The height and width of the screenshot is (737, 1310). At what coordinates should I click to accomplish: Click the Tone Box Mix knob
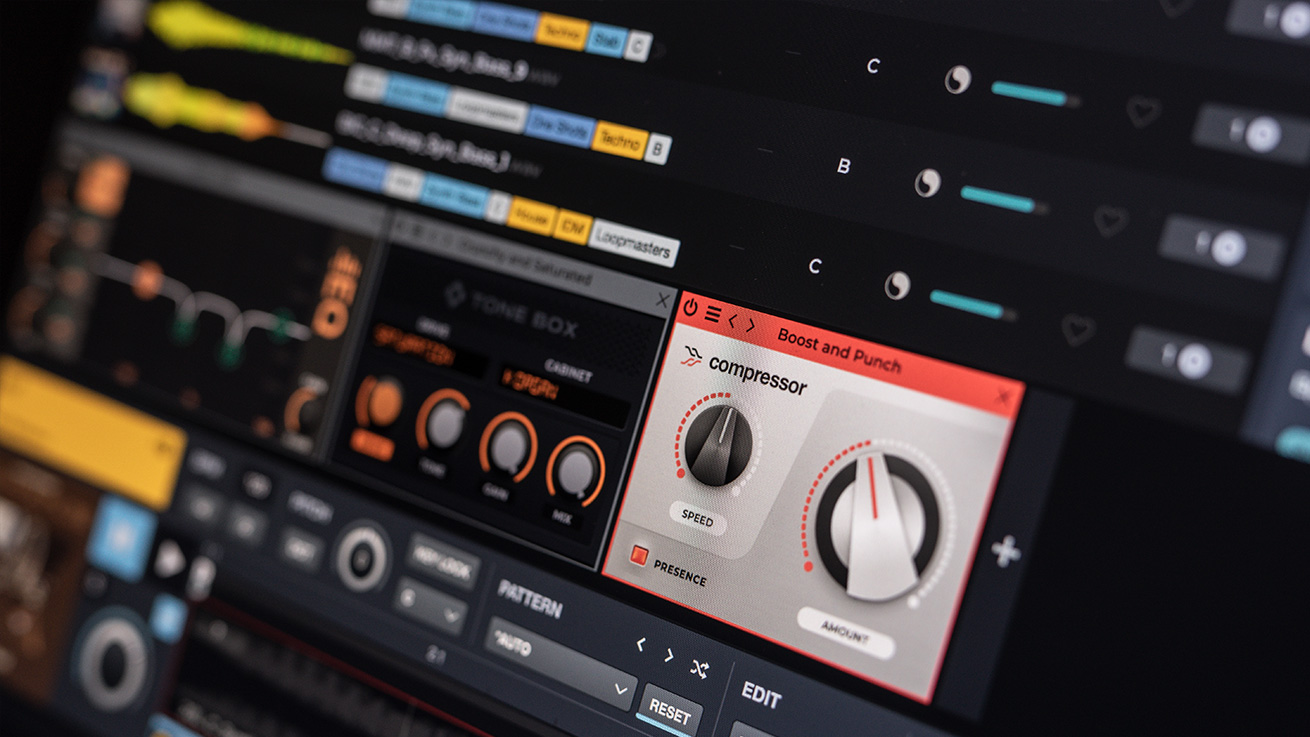pyautogui.click(x=576, y=469)
